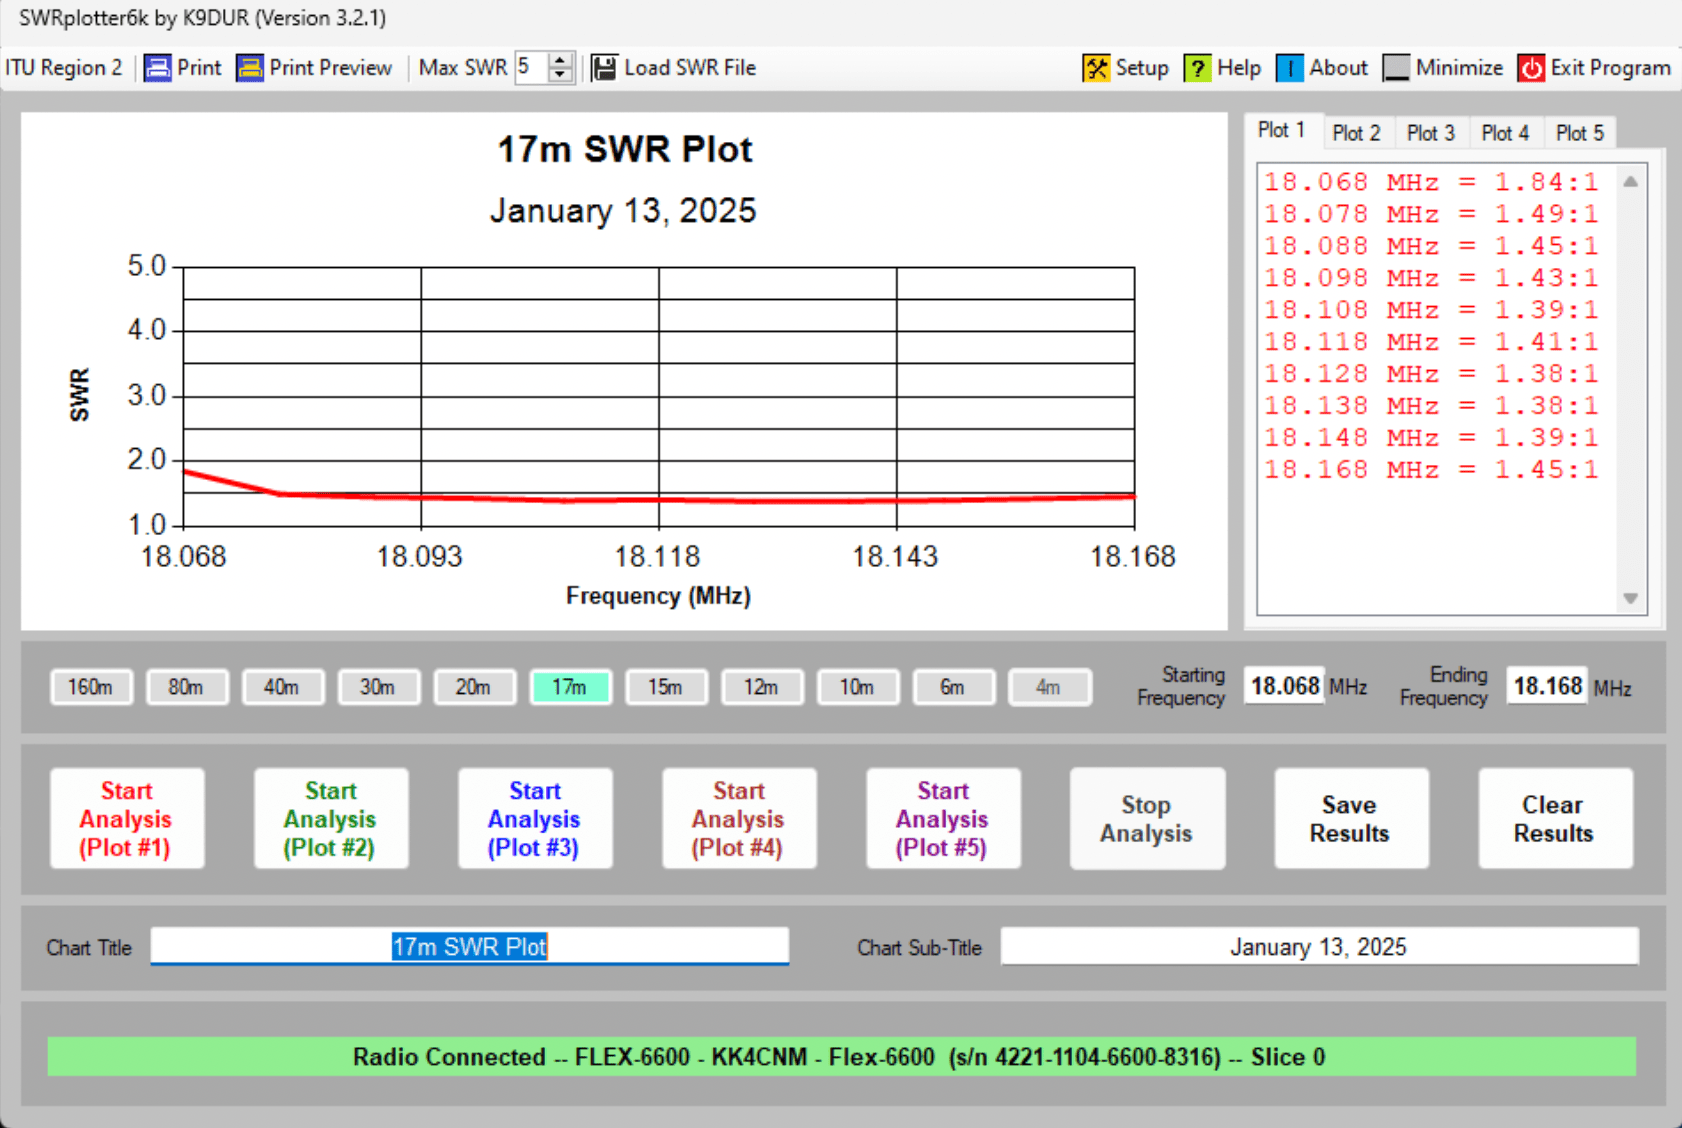Select the 4m band button
Screen dimensions: 1682x1128
(1049, 687)
